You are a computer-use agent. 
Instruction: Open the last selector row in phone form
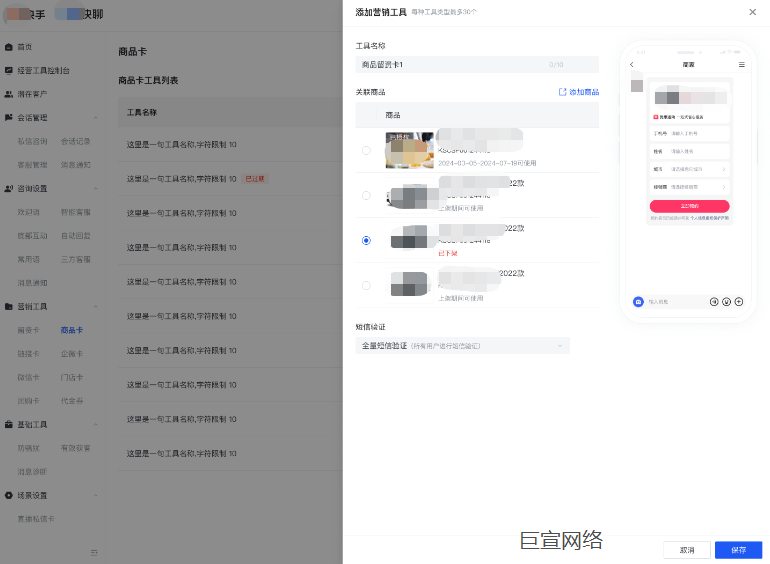click(689, 187)
